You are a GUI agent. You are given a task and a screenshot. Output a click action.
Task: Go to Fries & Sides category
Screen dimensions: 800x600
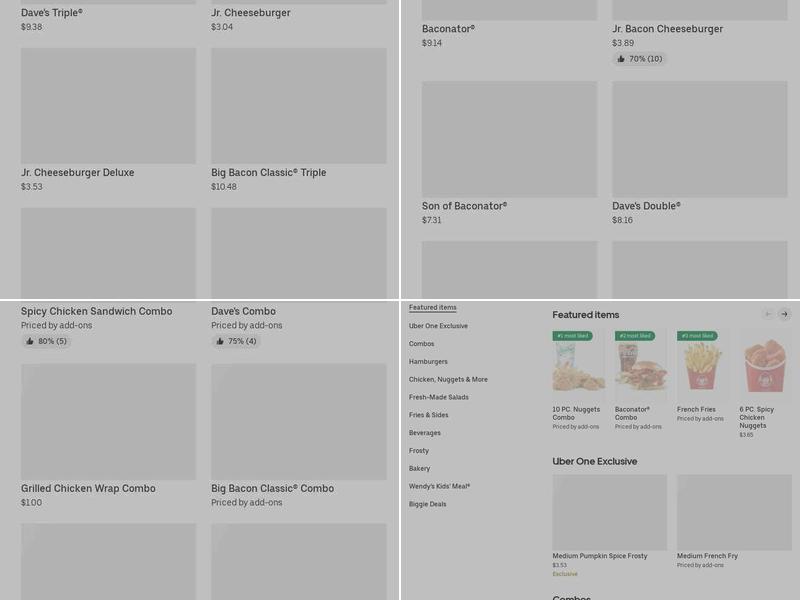[x=429, y=415]
